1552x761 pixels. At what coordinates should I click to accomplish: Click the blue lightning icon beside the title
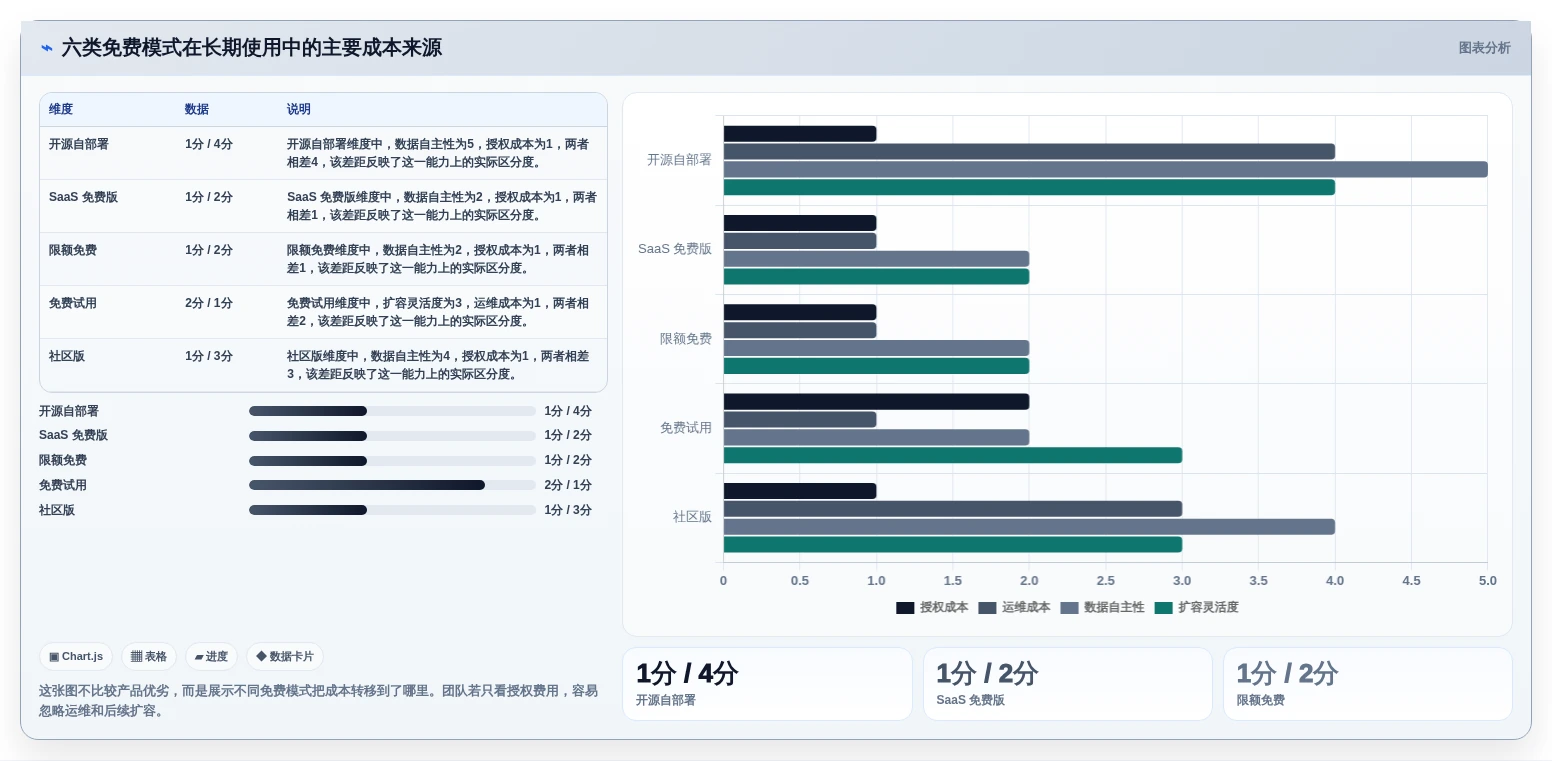(47, 48)
